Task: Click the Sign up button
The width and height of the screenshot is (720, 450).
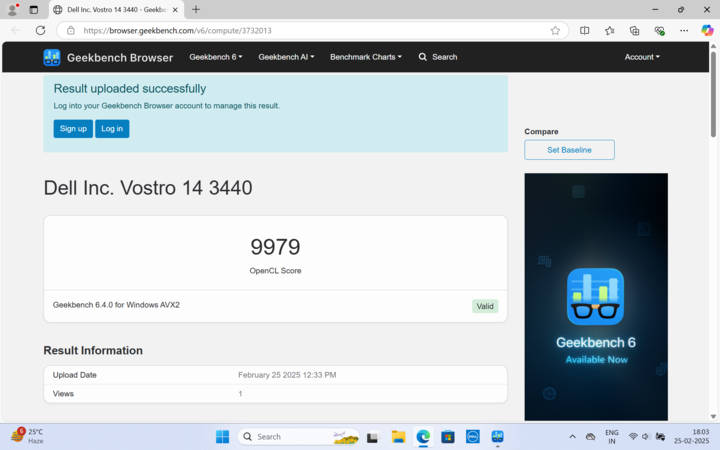Action: [73, 129]
